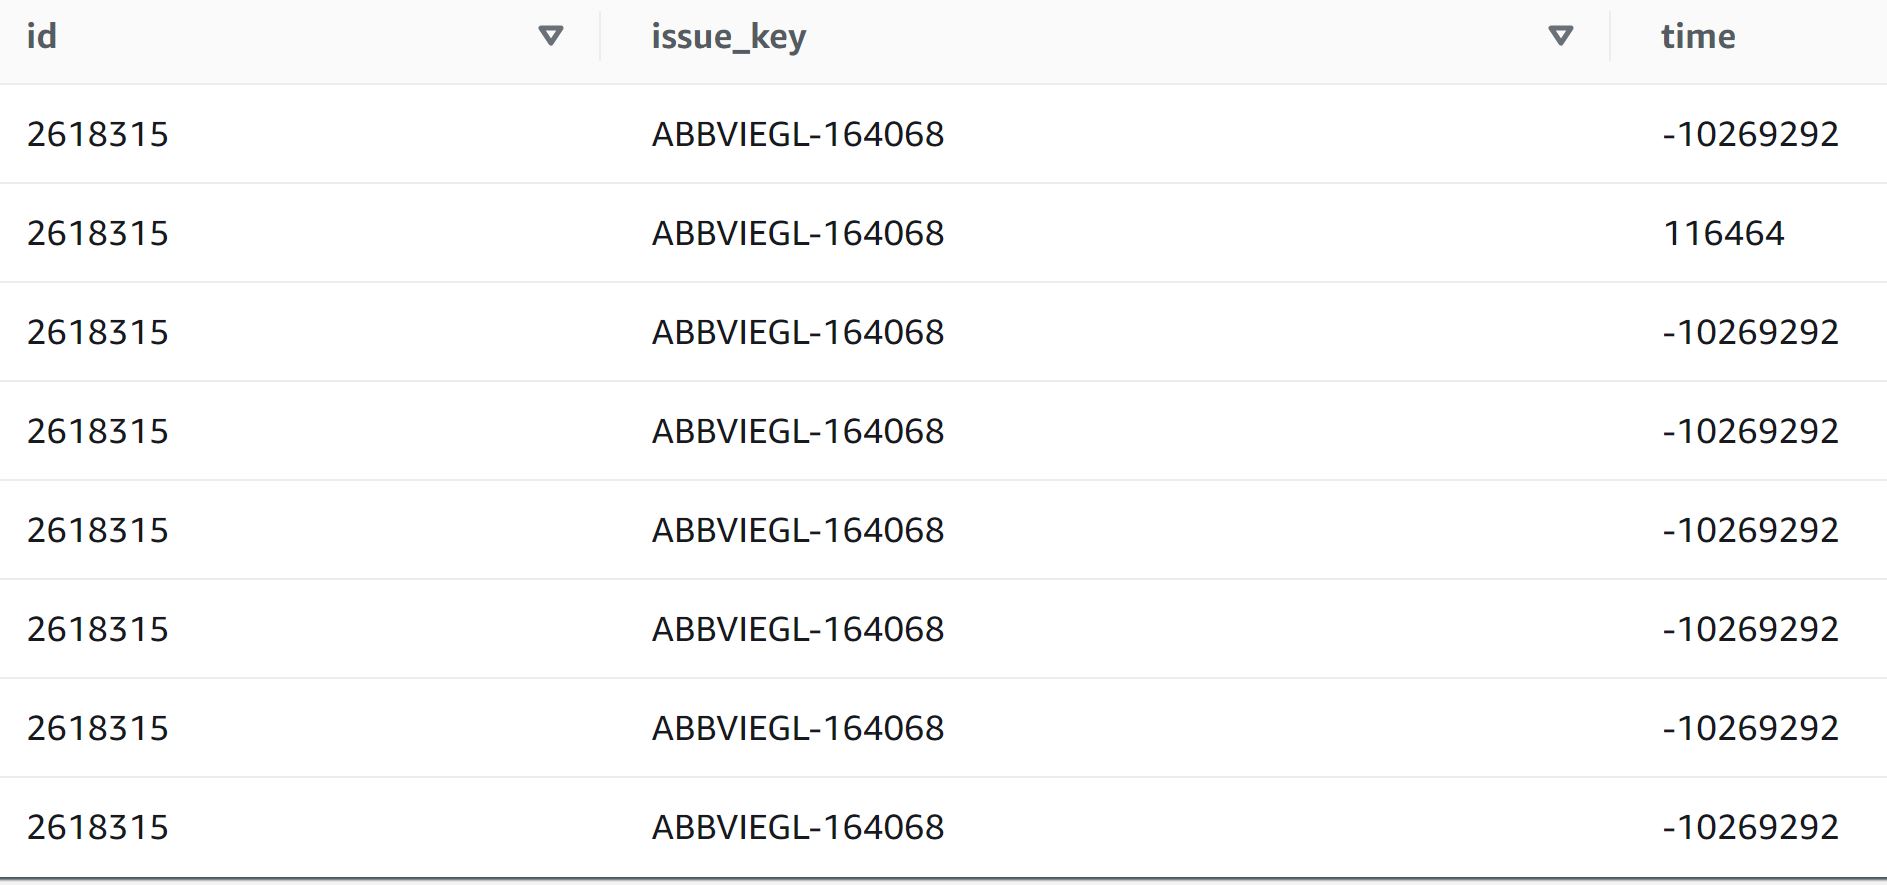Viewport: 1887px width, 885px height.
Task: Select the fourth row's issue_key cell
Action: point(797,431)
